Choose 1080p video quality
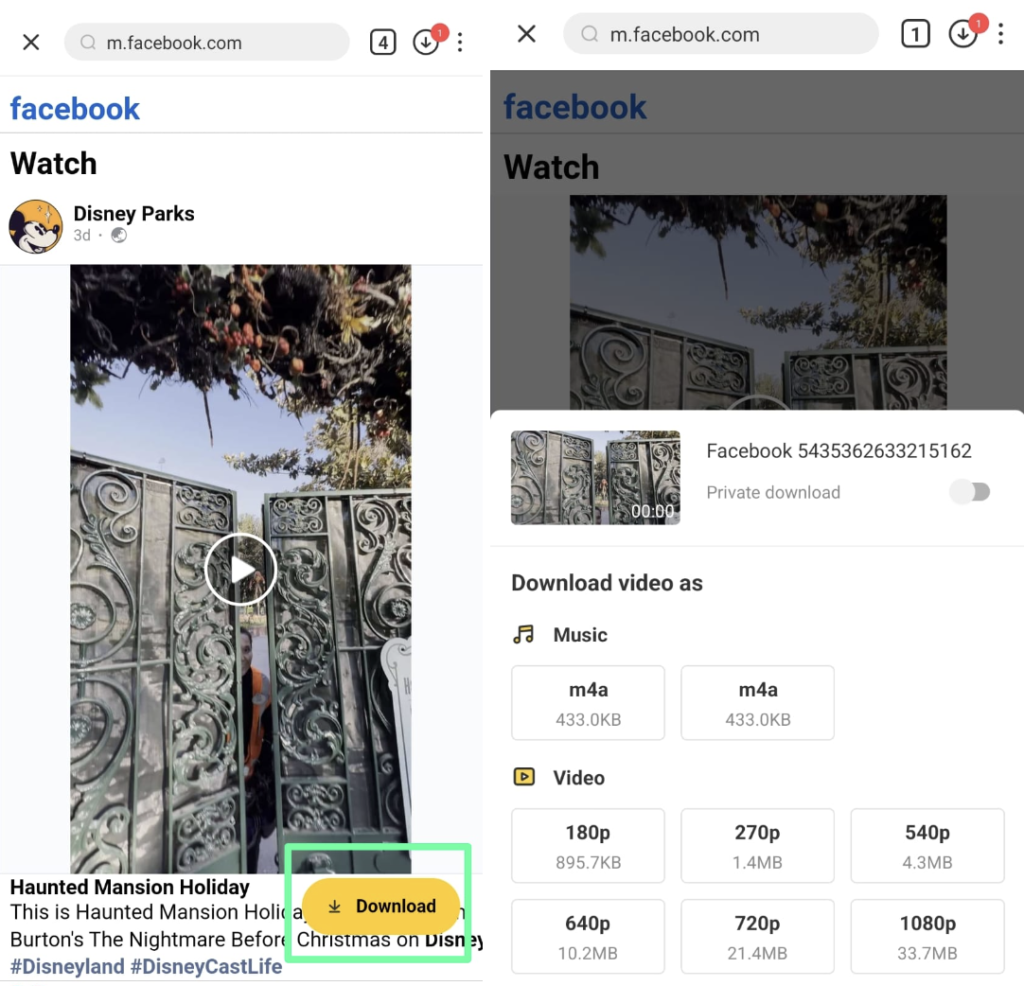This screenshot has width=1024, height=986. (x=927, y=936)
